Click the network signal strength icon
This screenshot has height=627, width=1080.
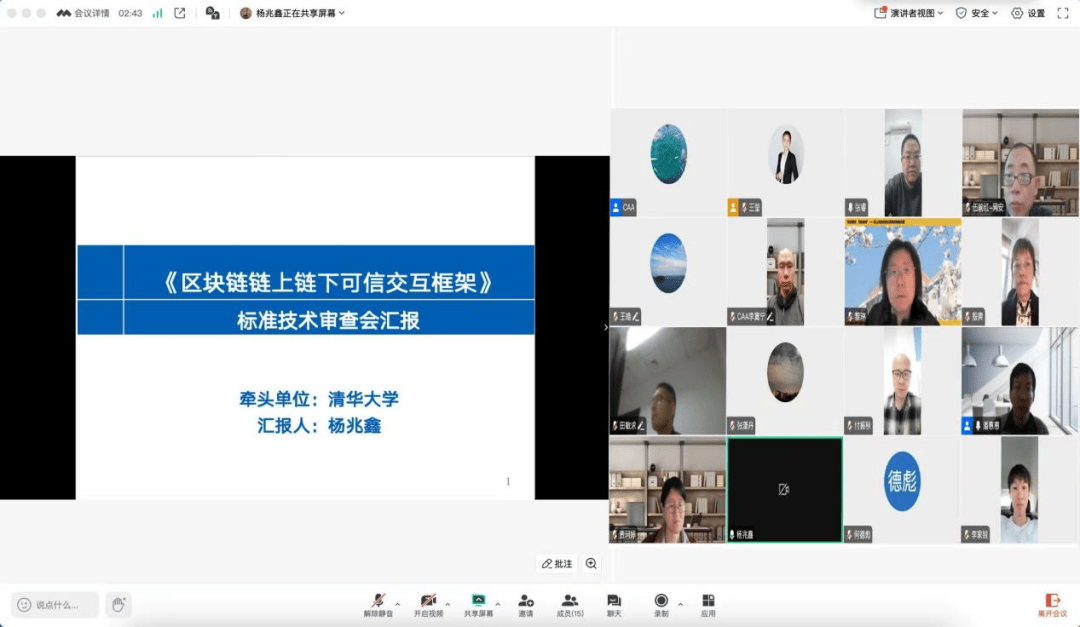pos(158,13)
